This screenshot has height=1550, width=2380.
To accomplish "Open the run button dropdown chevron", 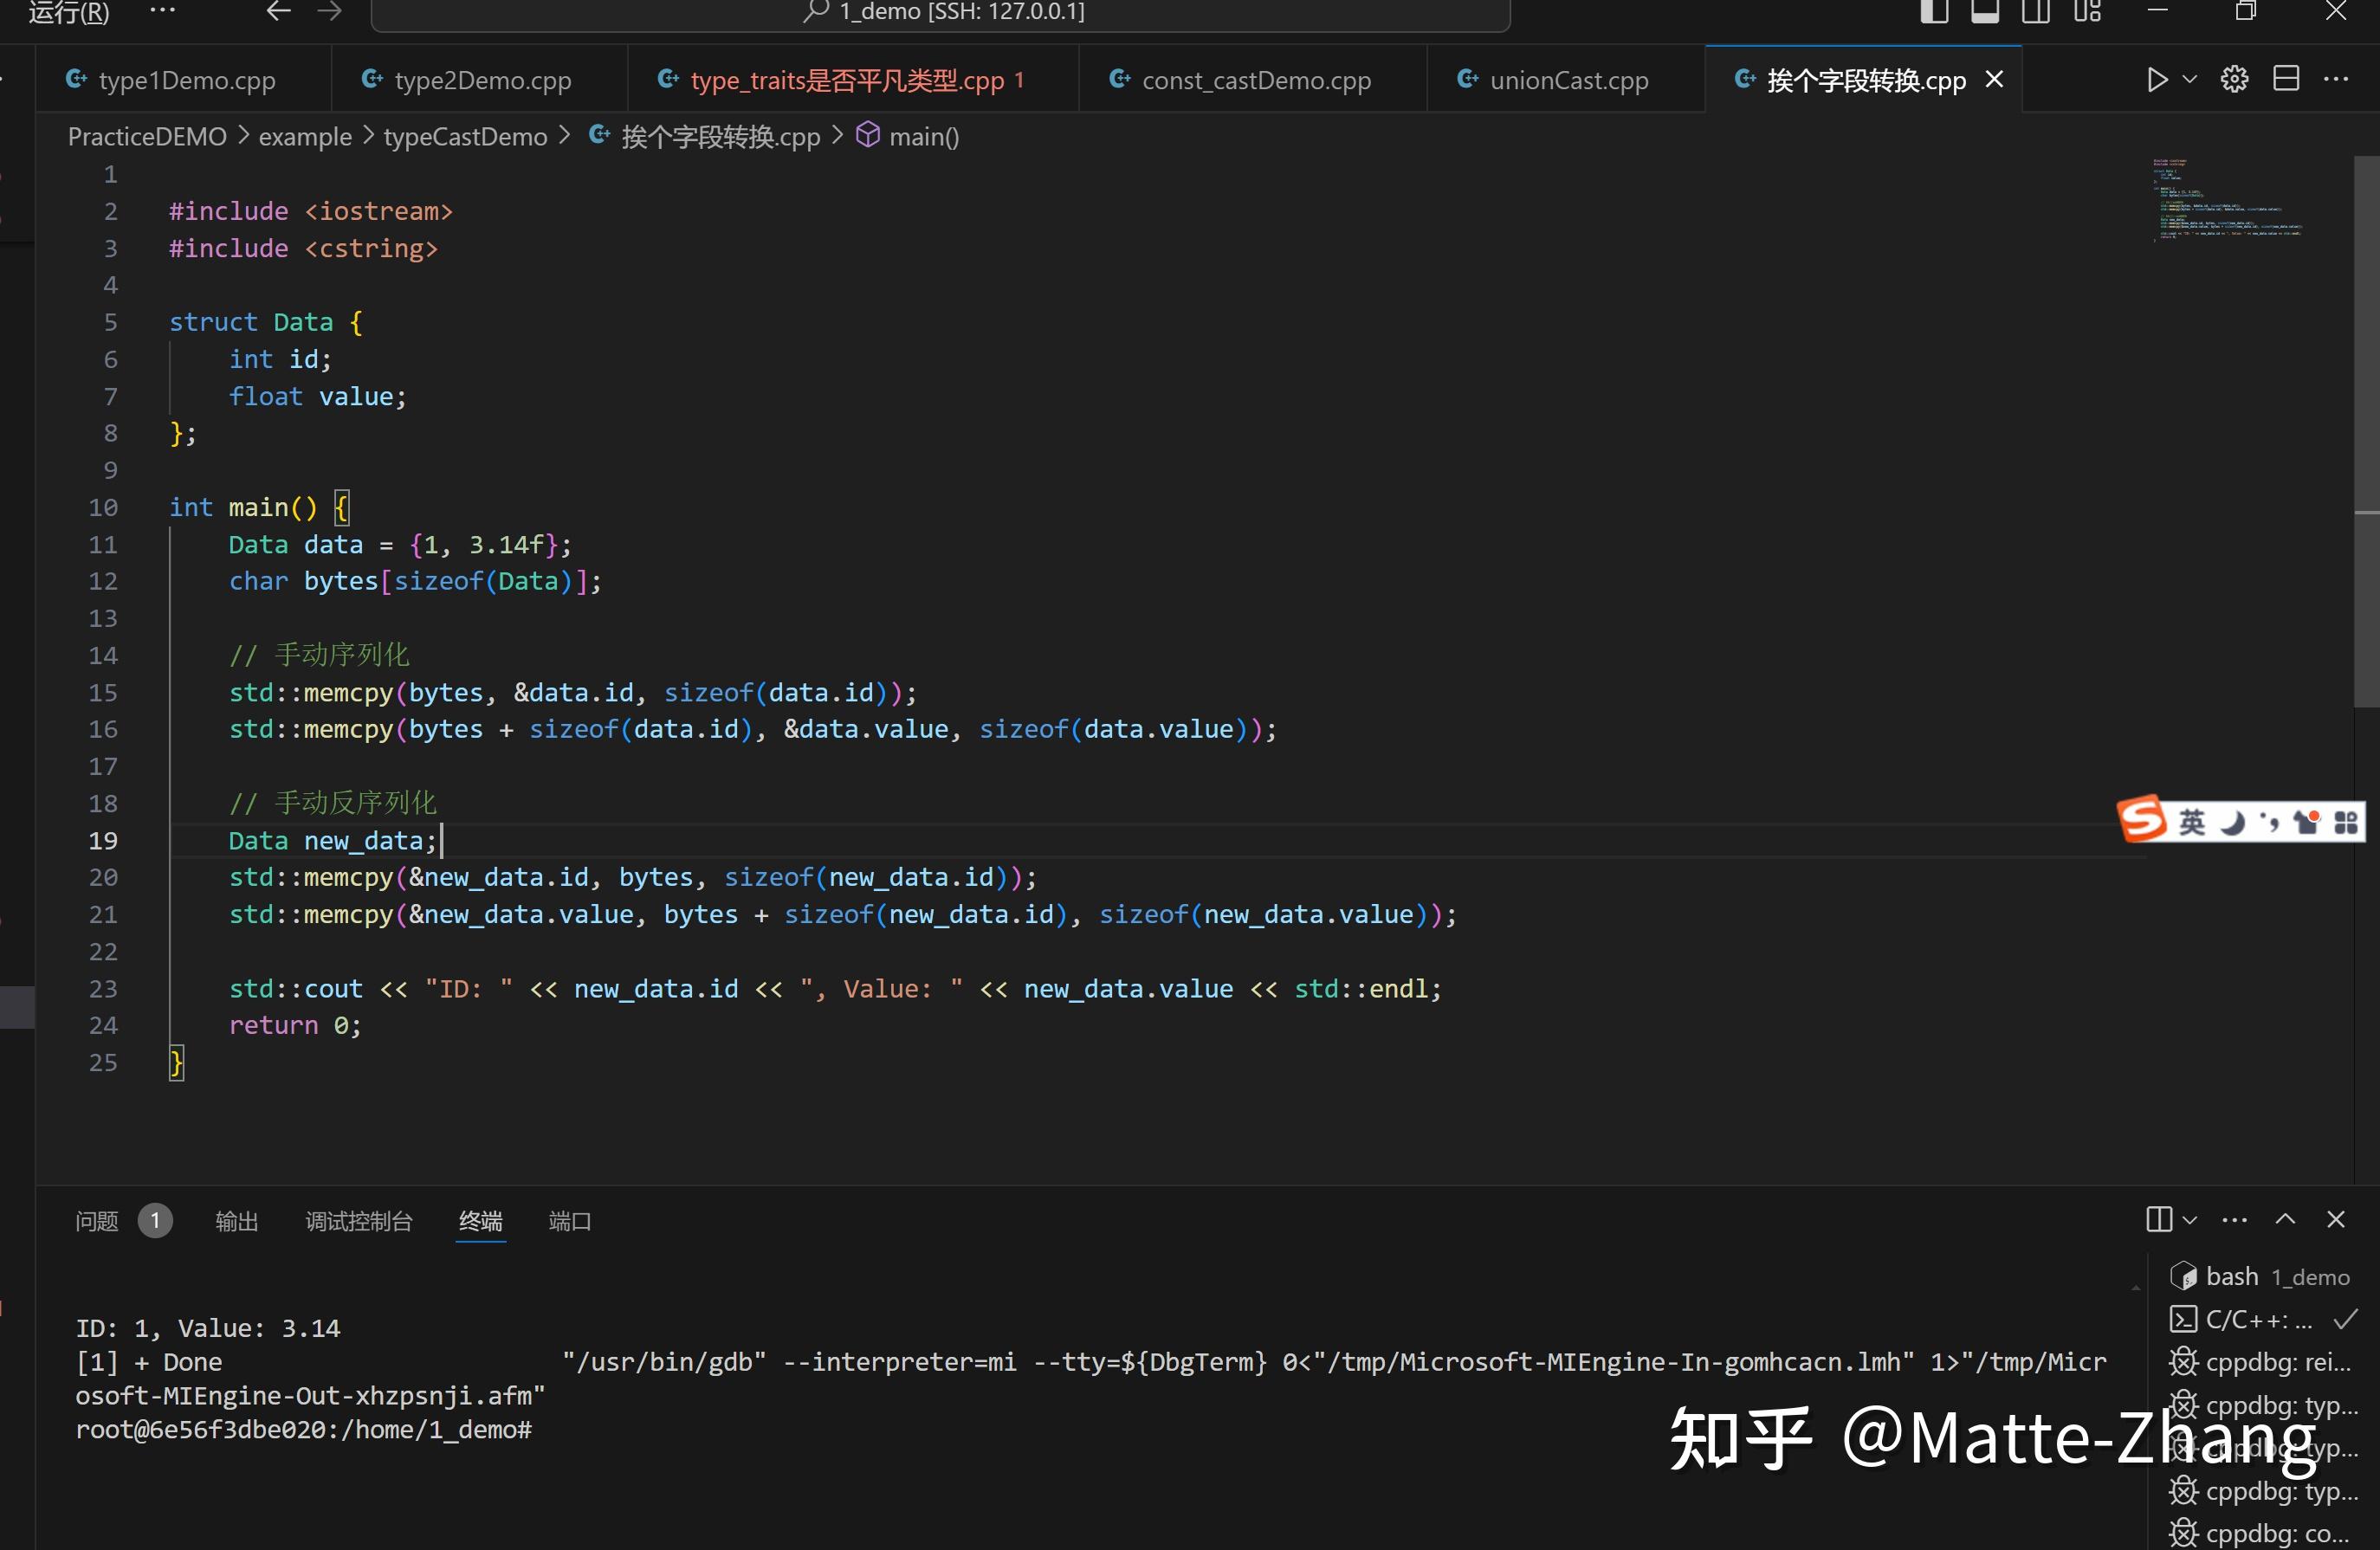I will click(2189, 78).
